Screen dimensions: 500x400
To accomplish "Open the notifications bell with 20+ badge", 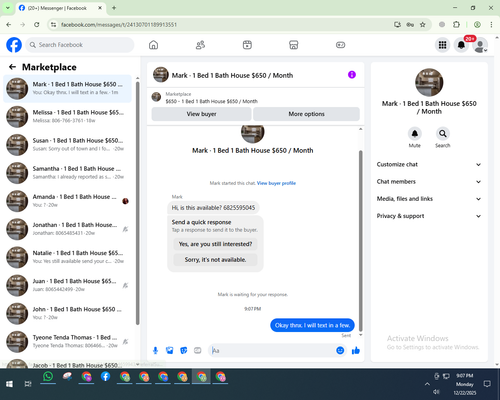I will 461,45.
